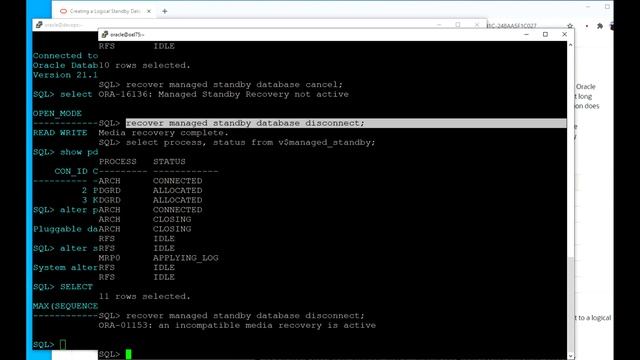This screenshot has height=360, width=640.
Task: Click the terminal scrollbar down arrow
Action: (570, 356)
